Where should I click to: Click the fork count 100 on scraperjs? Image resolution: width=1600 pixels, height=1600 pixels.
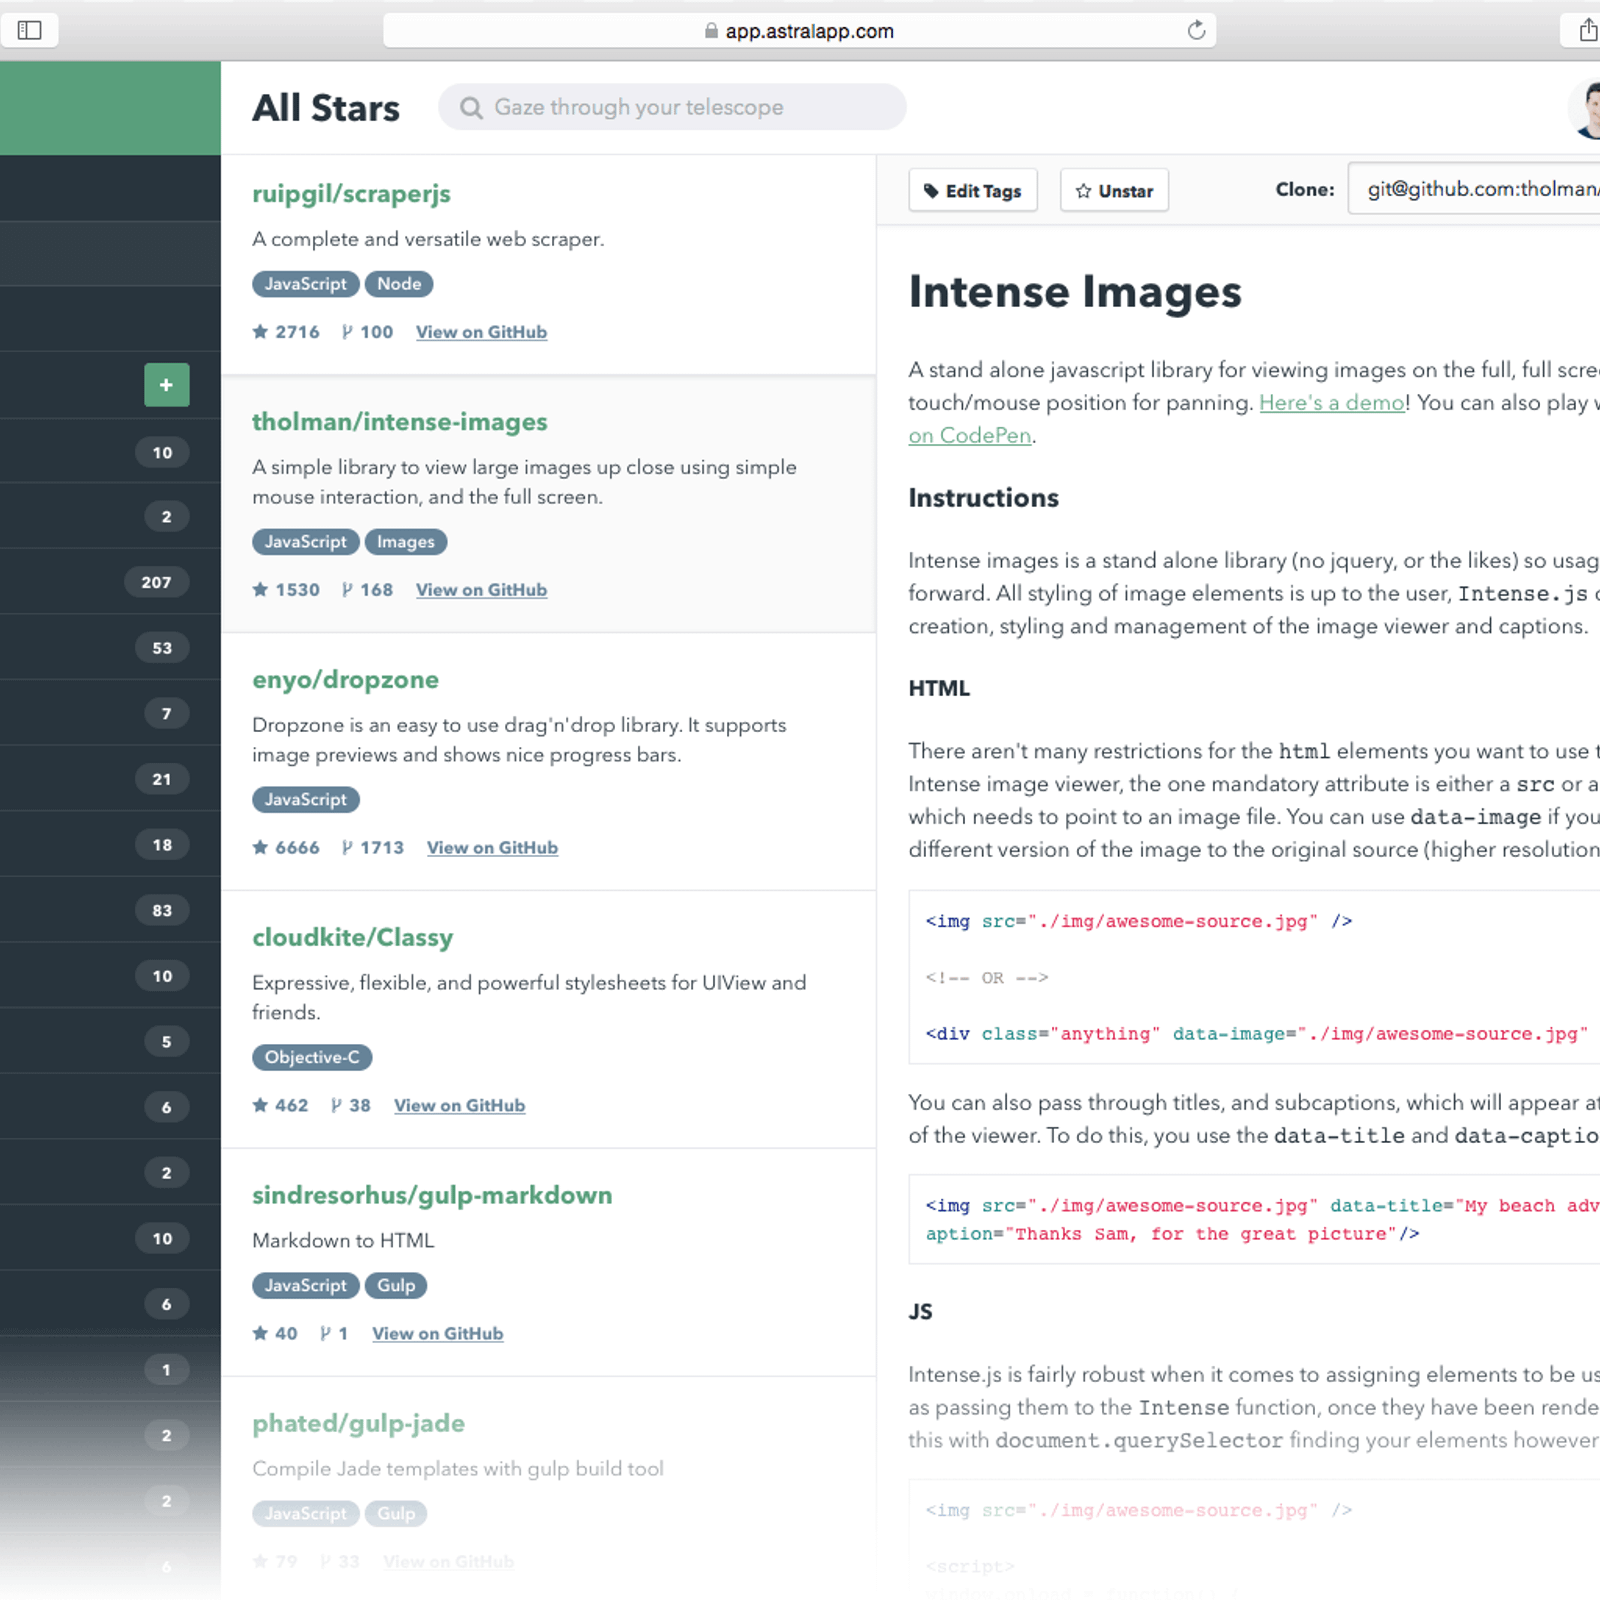tap(367, 332)
